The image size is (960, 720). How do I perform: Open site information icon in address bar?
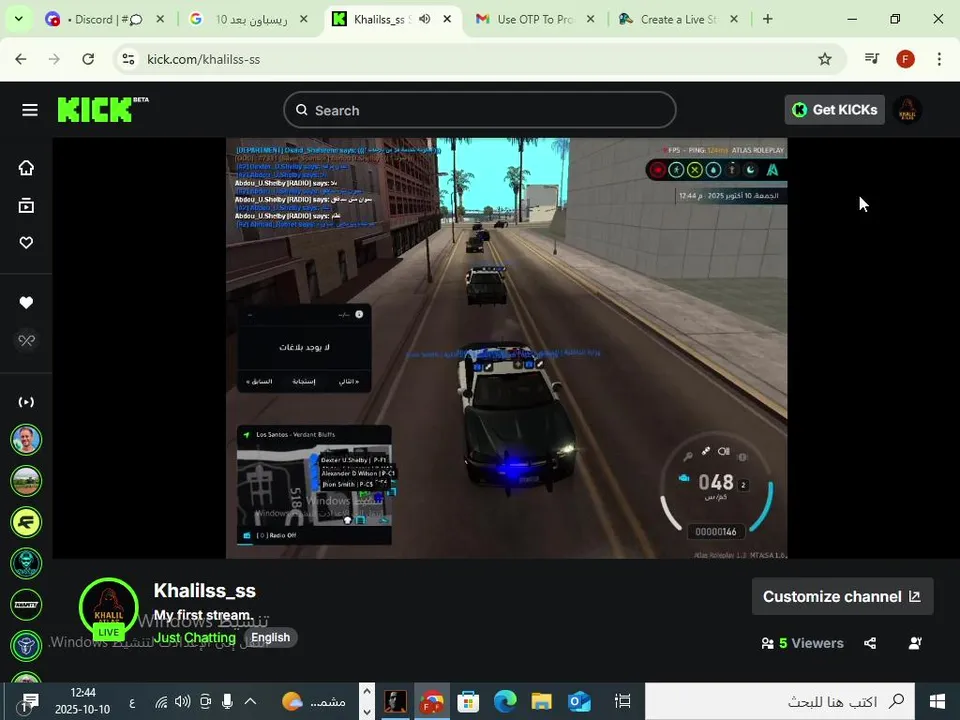pyautogui.click(x=129, y=59)
